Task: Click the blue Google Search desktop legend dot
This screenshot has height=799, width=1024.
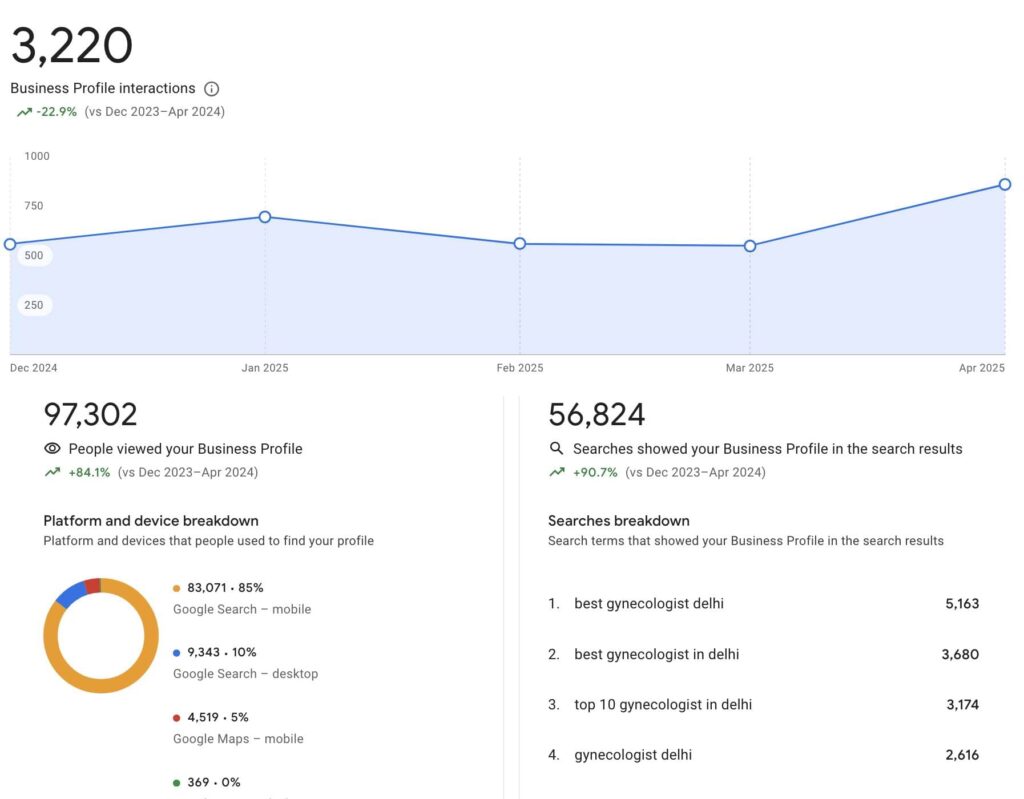Action: click(x=176, y=653)
